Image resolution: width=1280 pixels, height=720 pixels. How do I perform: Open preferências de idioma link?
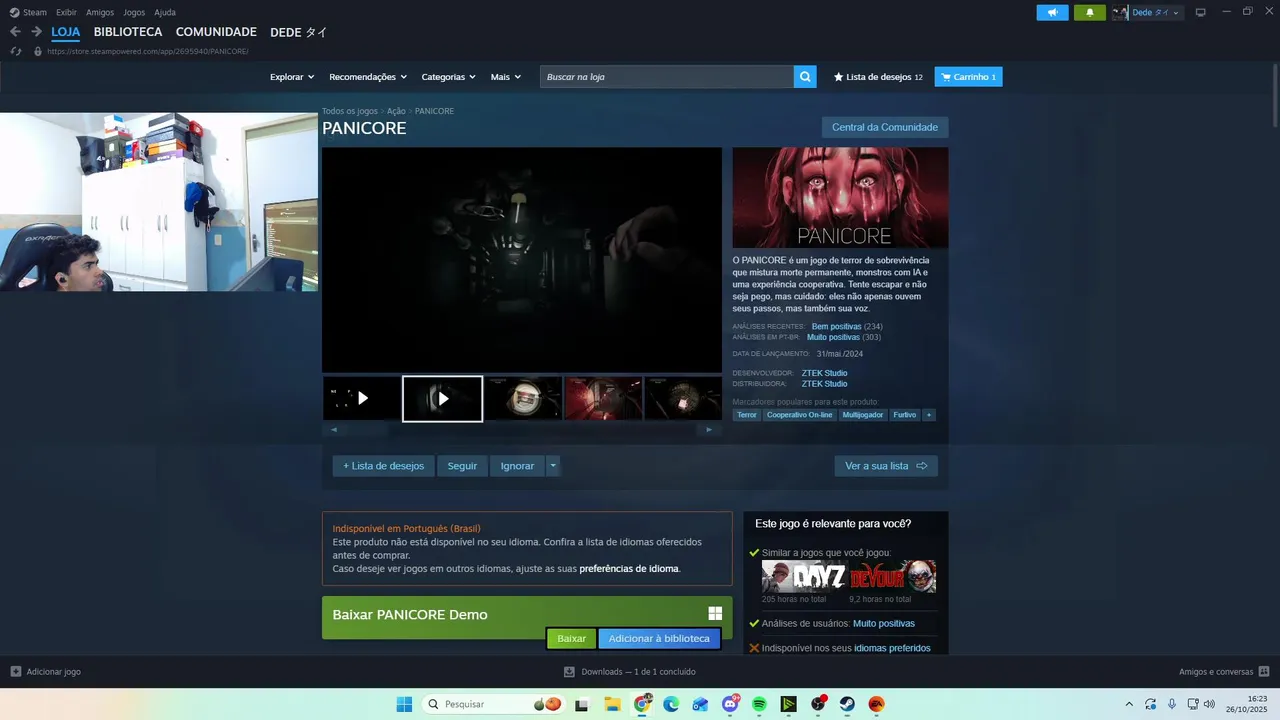point(629,569)
